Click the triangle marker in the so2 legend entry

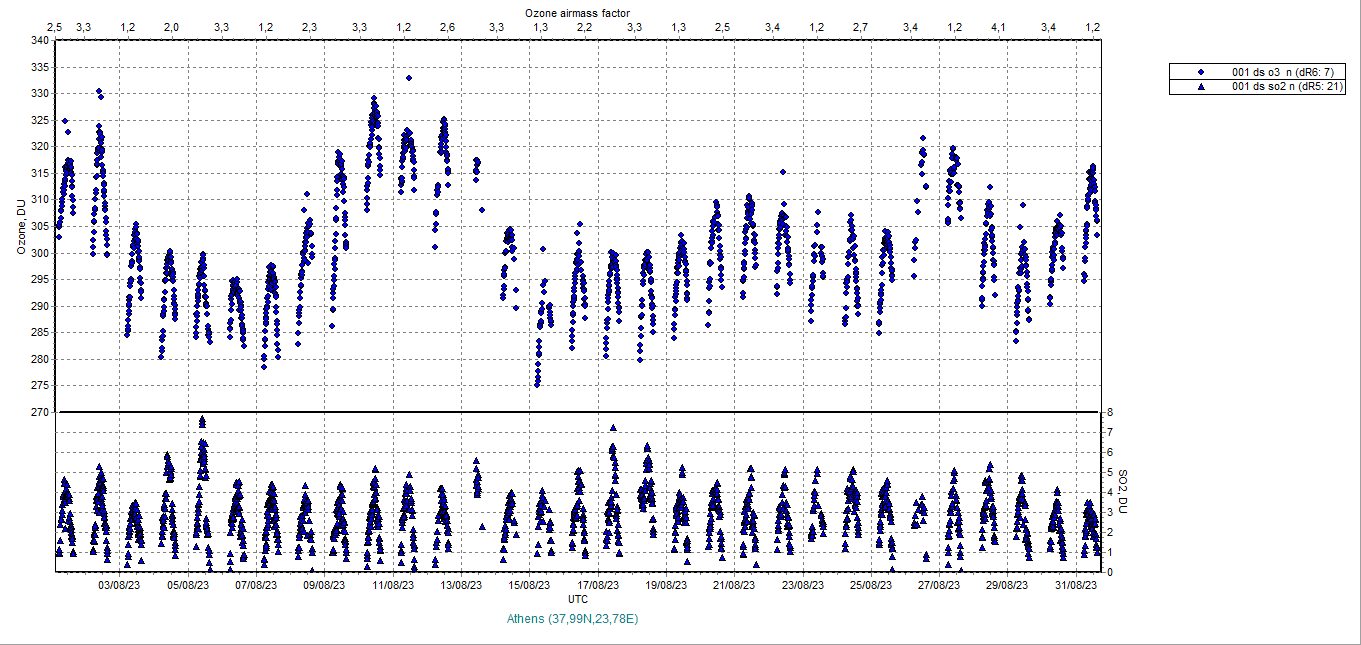point(1201,87)
